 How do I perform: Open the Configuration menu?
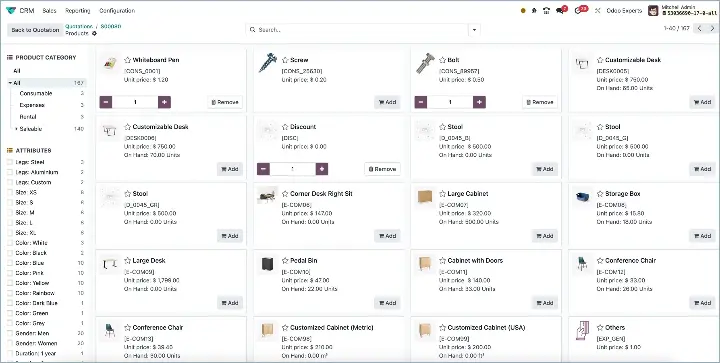click(117, 11)
